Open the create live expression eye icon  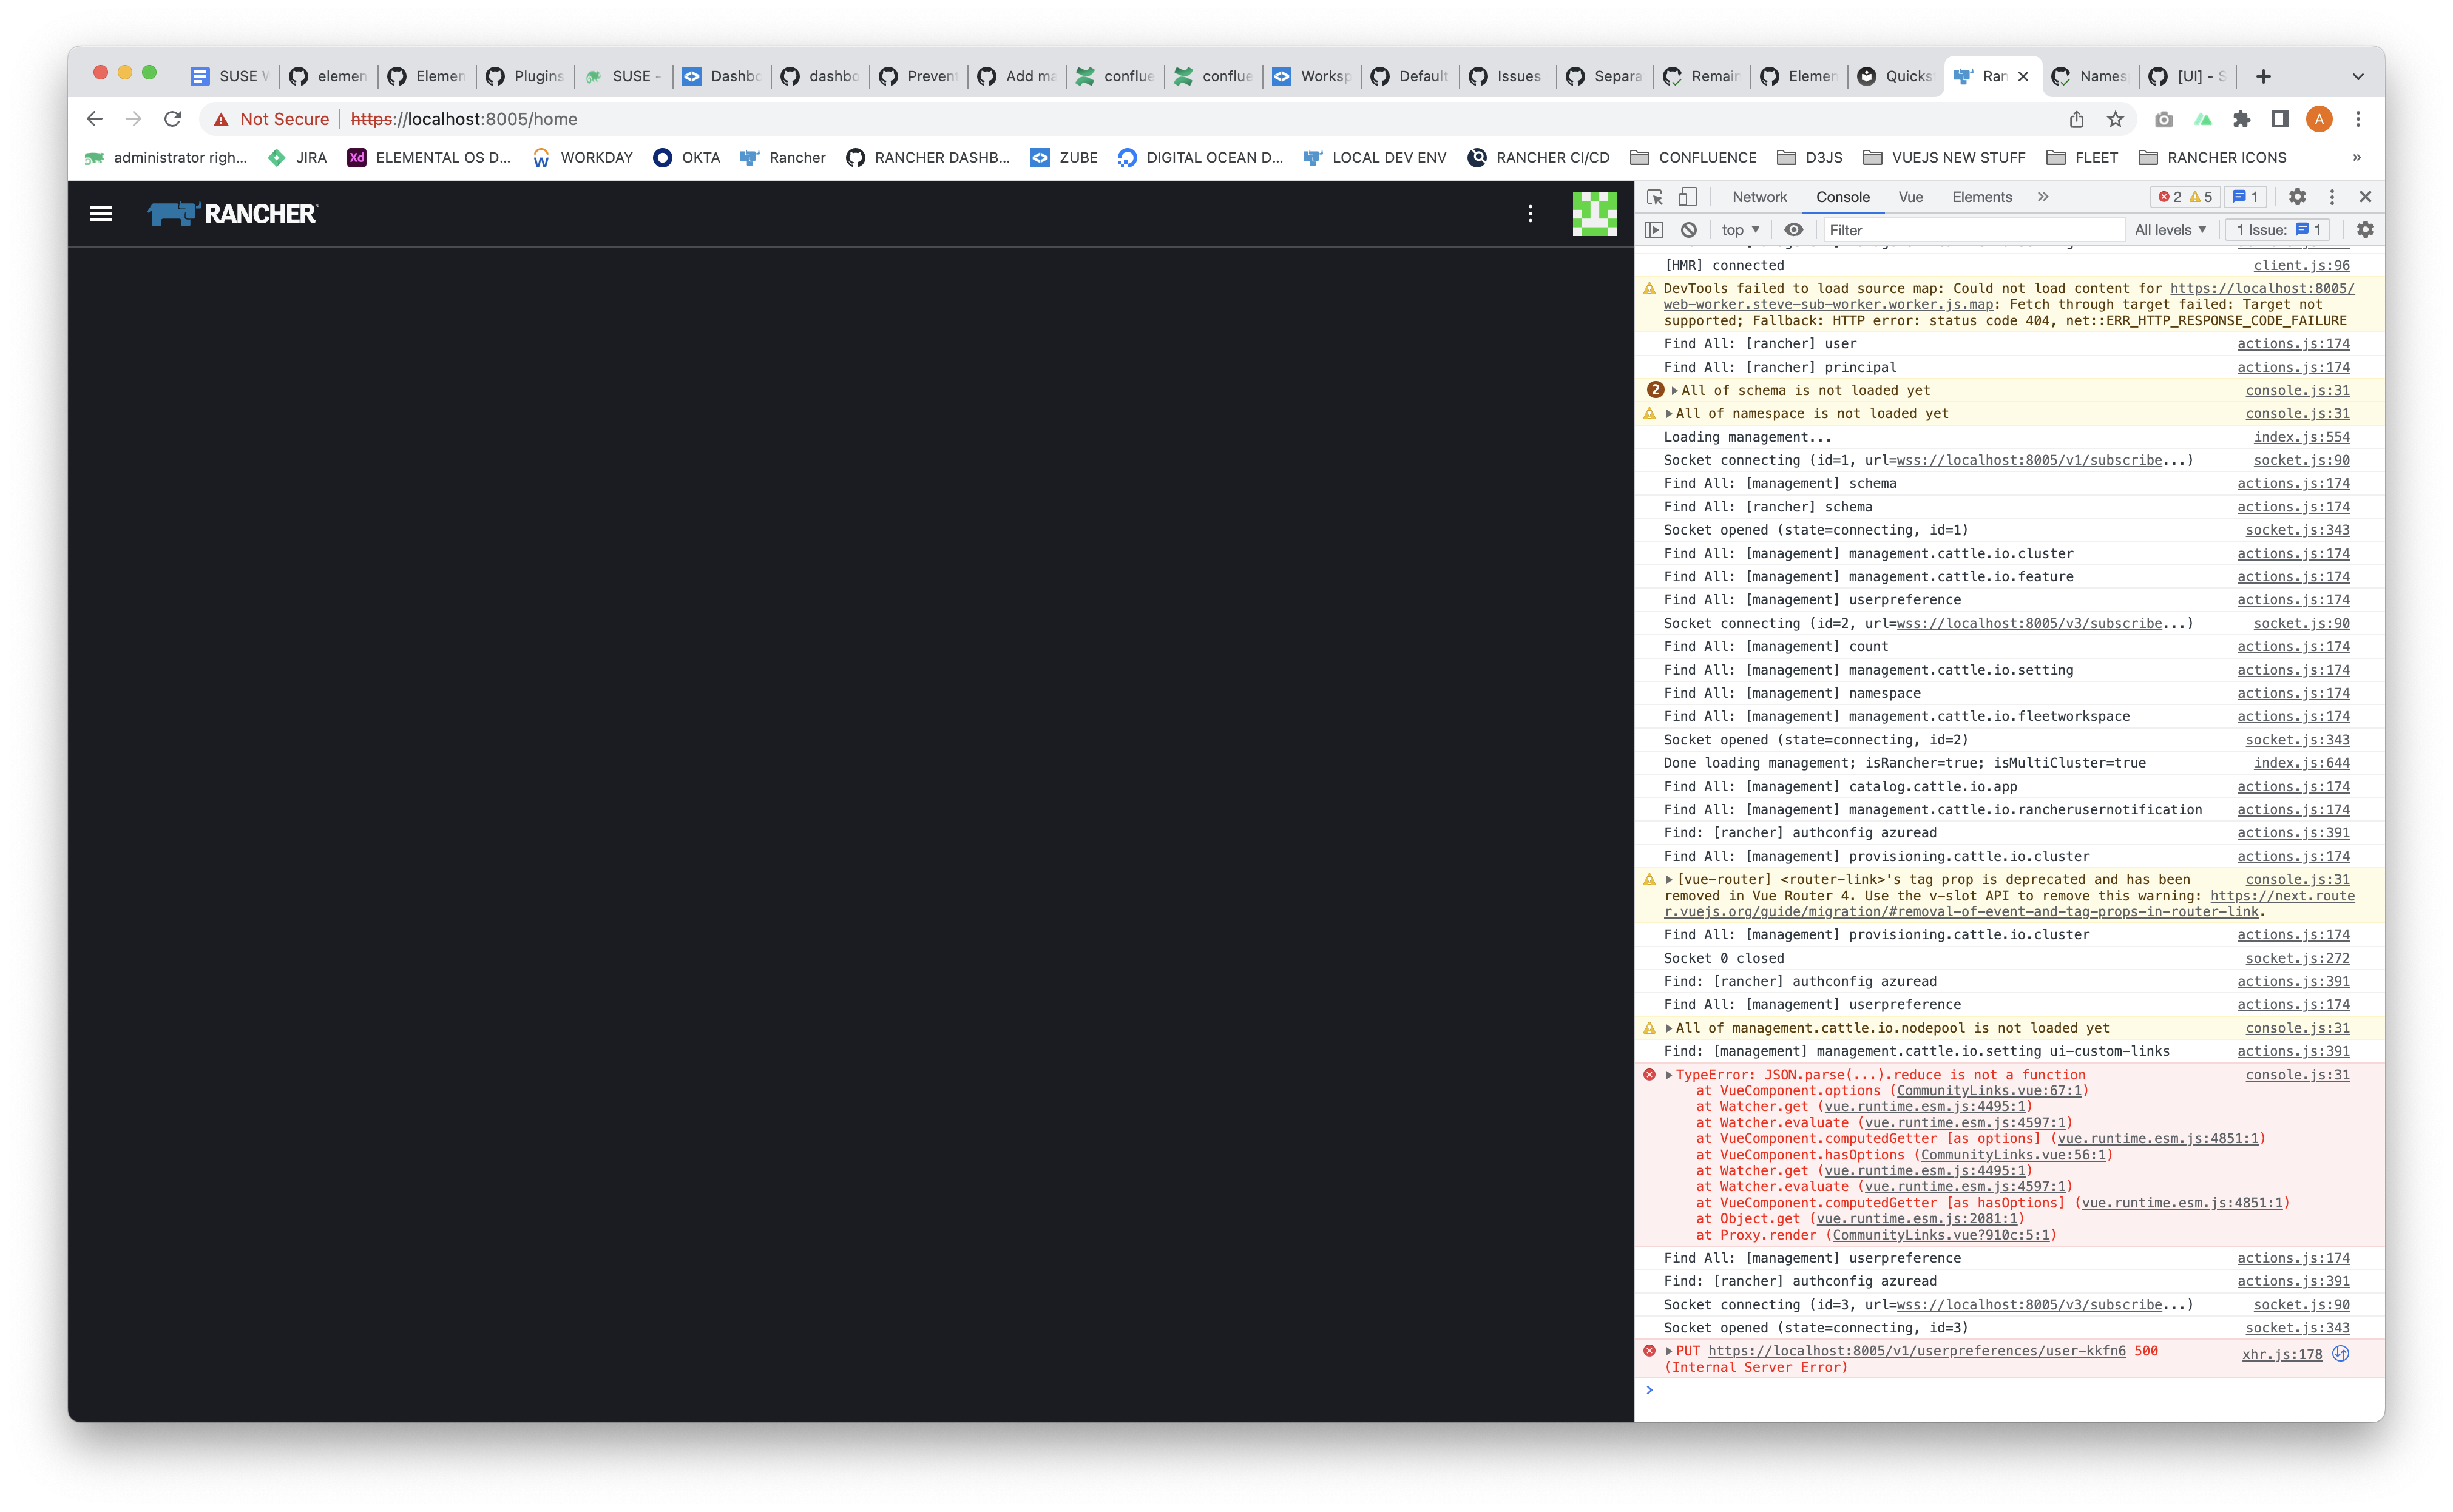1793,229
